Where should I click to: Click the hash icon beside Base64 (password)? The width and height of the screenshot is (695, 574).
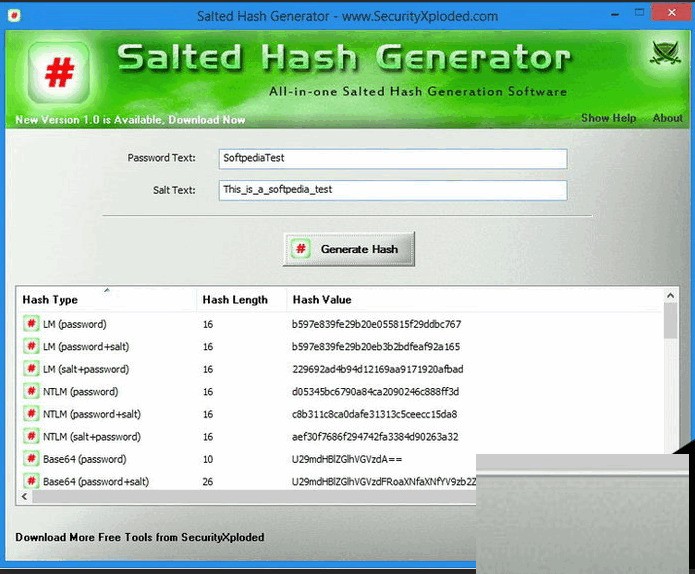(x=31, y=459)
